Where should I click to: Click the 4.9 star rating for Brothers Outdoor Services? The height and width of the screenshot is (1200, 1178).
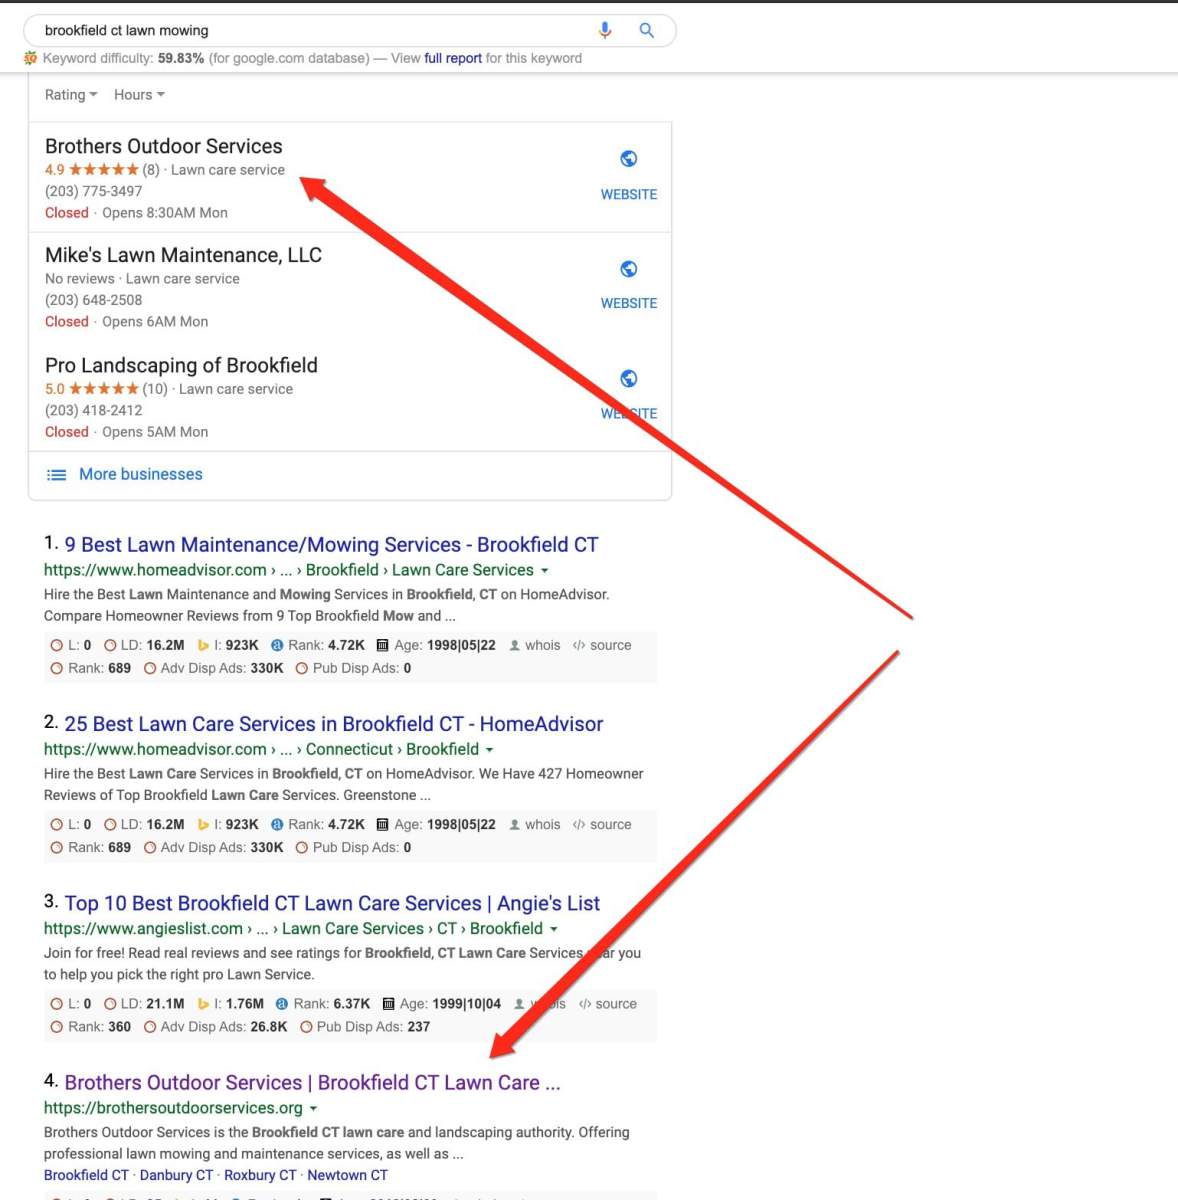click(x=92, y=170)
